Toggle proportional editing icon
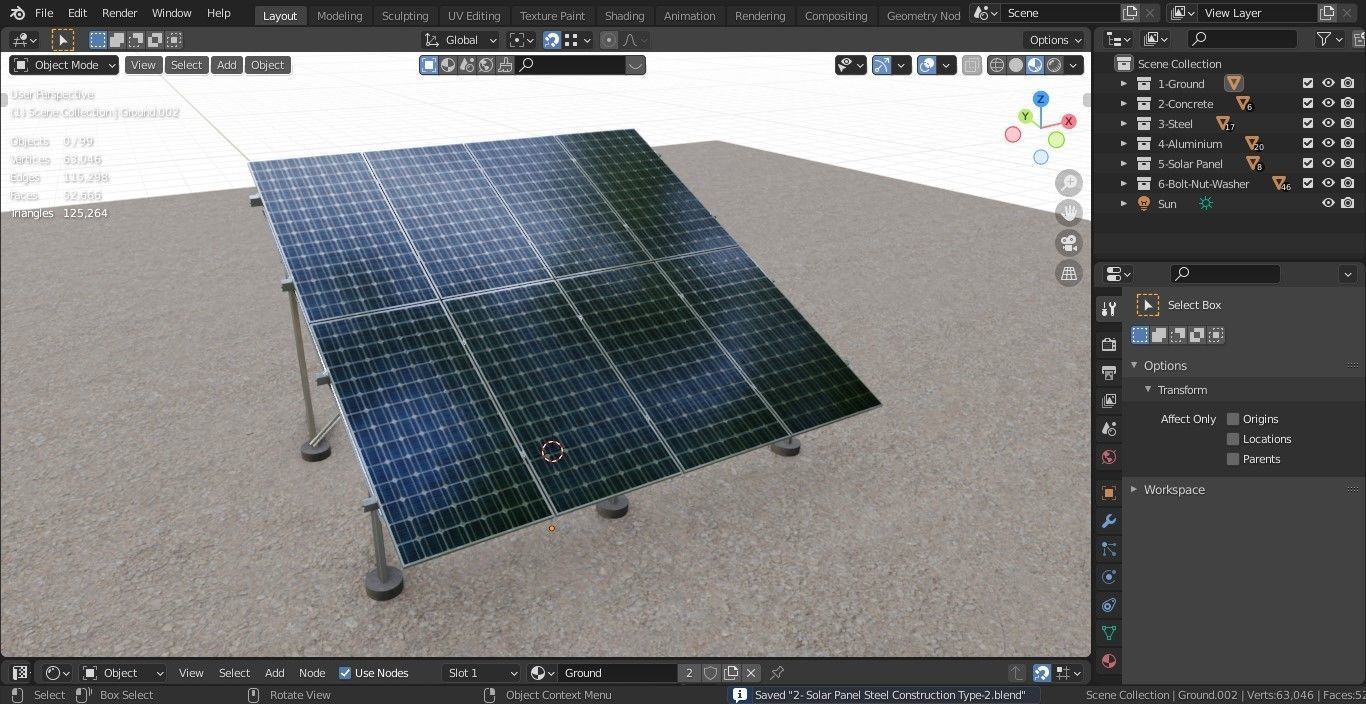The width and height of the screenshot is (1366, 704). point(608,40)
